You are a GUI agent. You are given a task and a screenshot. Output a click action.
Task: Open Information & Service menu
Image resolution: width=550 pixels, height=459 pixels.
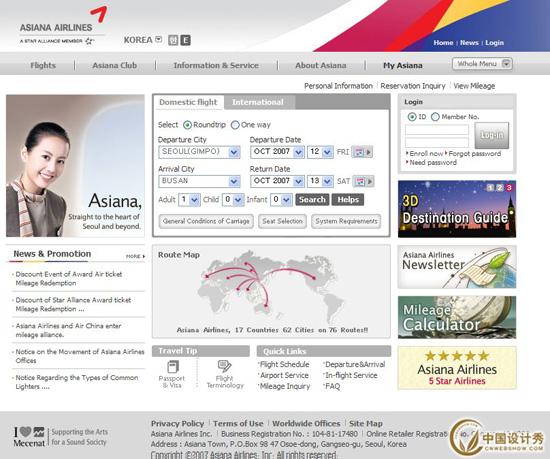[x=216, y=65]
